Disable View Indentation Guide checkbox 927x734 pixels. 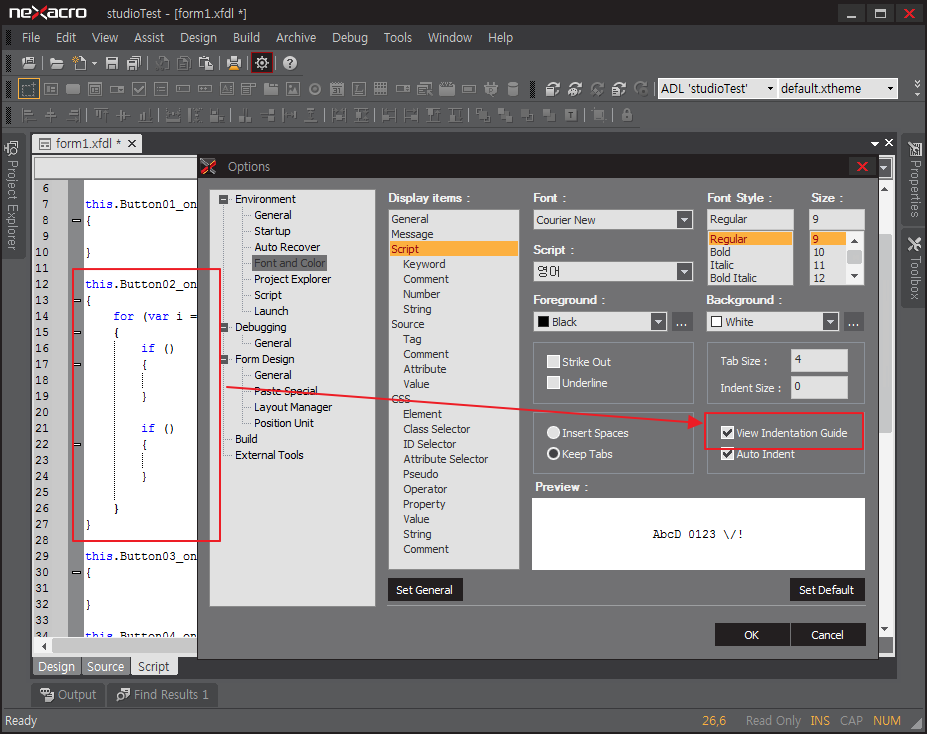click(727, 433)
